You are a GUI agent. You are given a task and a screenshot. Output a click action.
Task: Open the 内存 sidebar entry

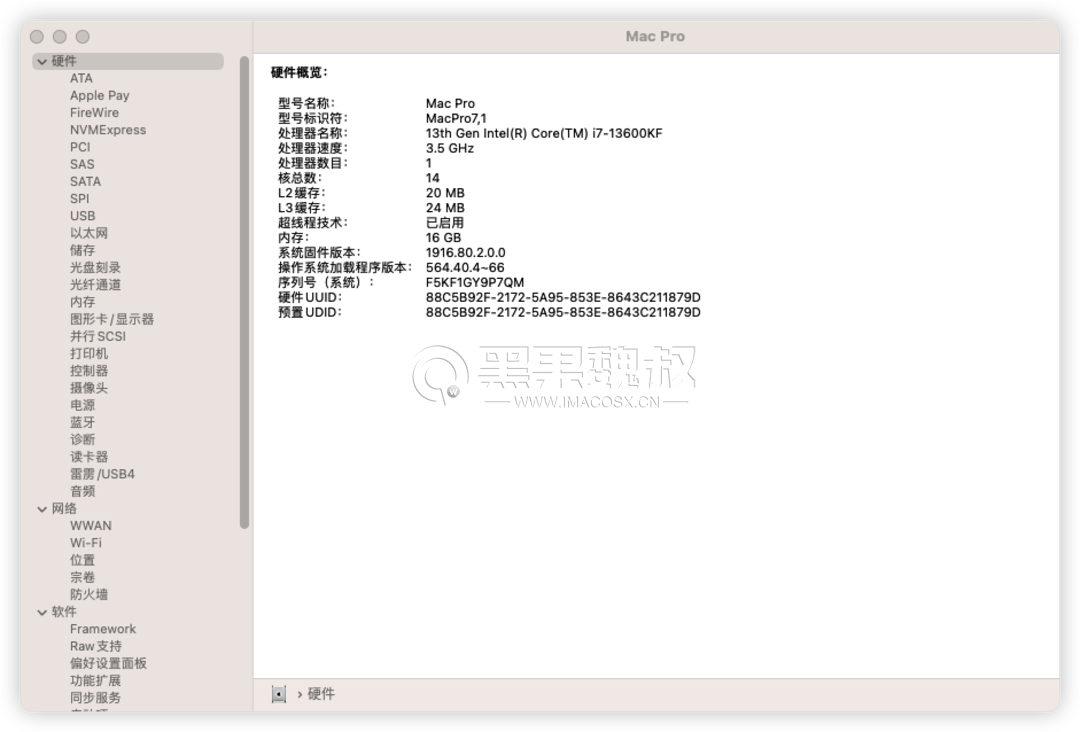[x=83, y=302]
